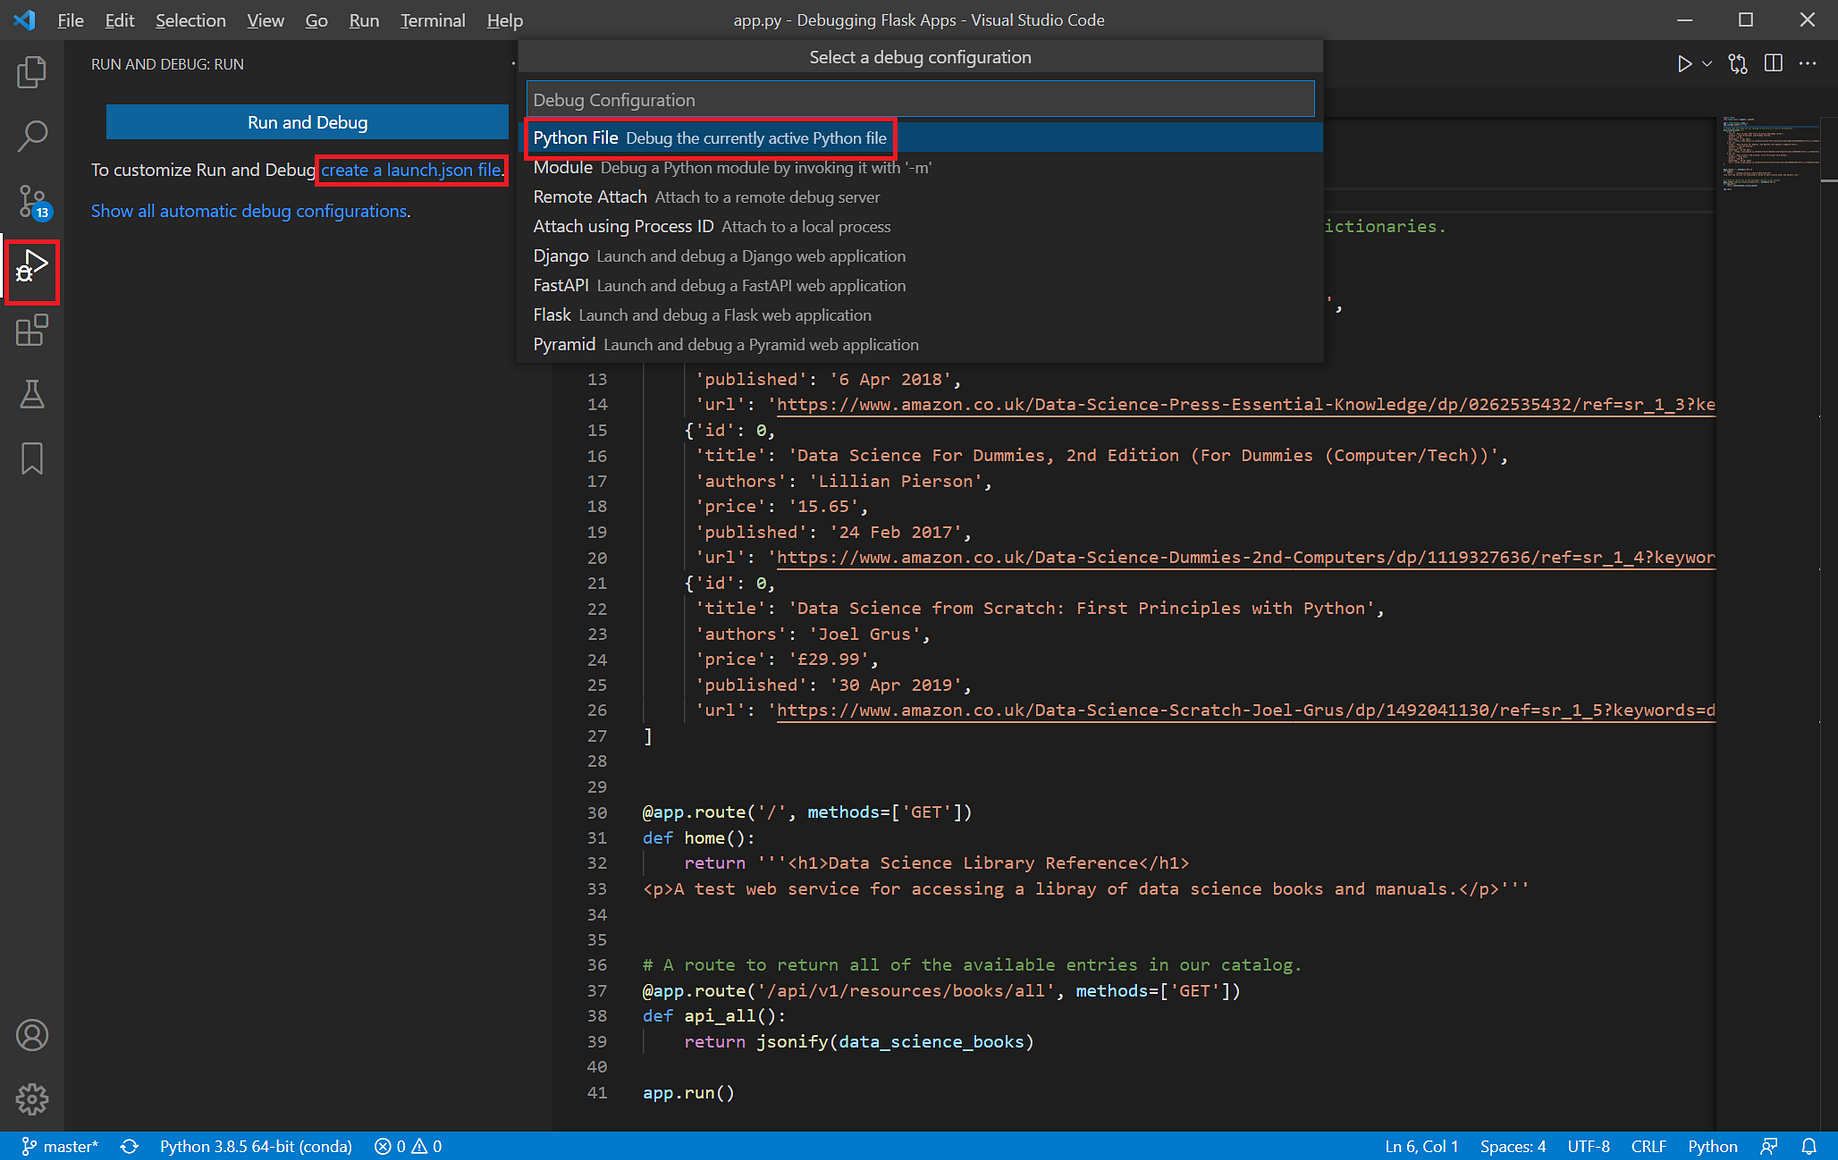1838x1160 pixels.
Task: Click the code minimap preview
Action: [1768, 152]
